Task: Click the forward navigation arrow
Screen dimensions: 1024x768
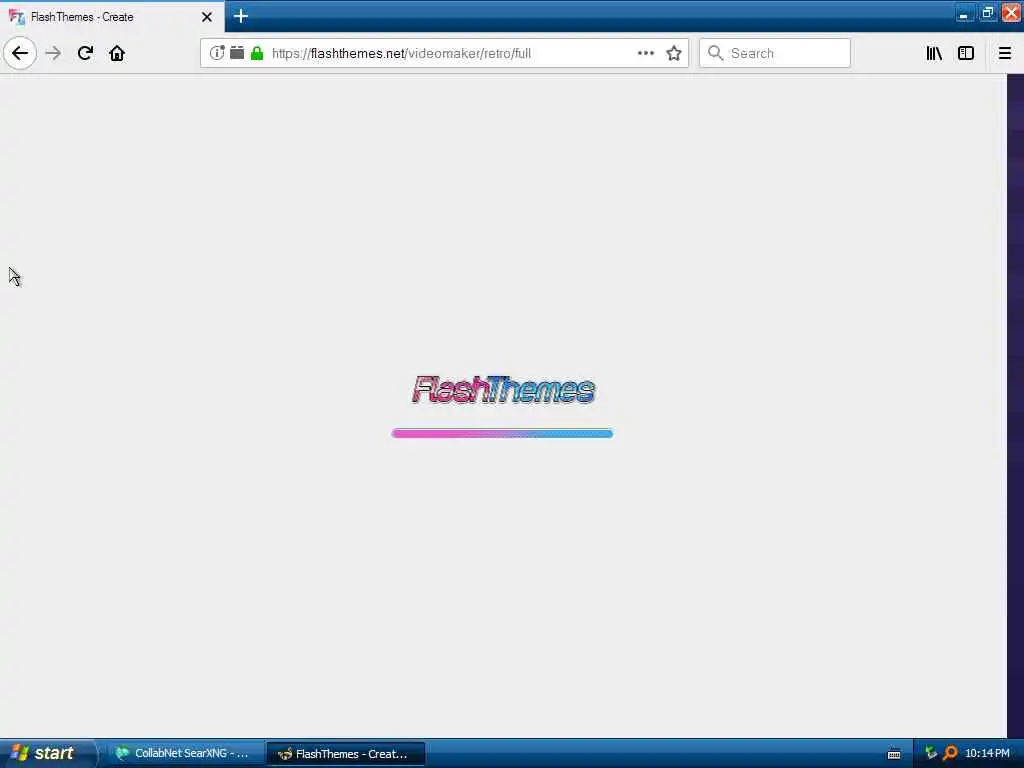Action: [x=53, y=53]
